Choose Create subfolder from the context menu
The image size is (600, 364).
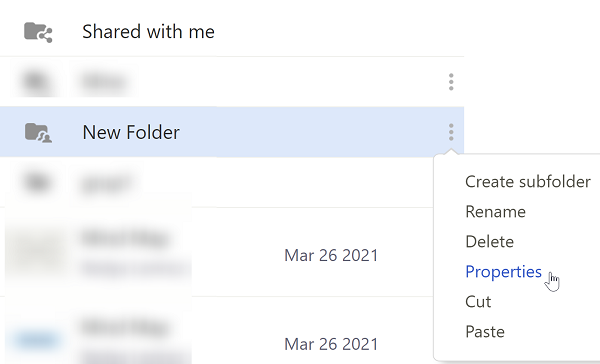coord(528,181)
